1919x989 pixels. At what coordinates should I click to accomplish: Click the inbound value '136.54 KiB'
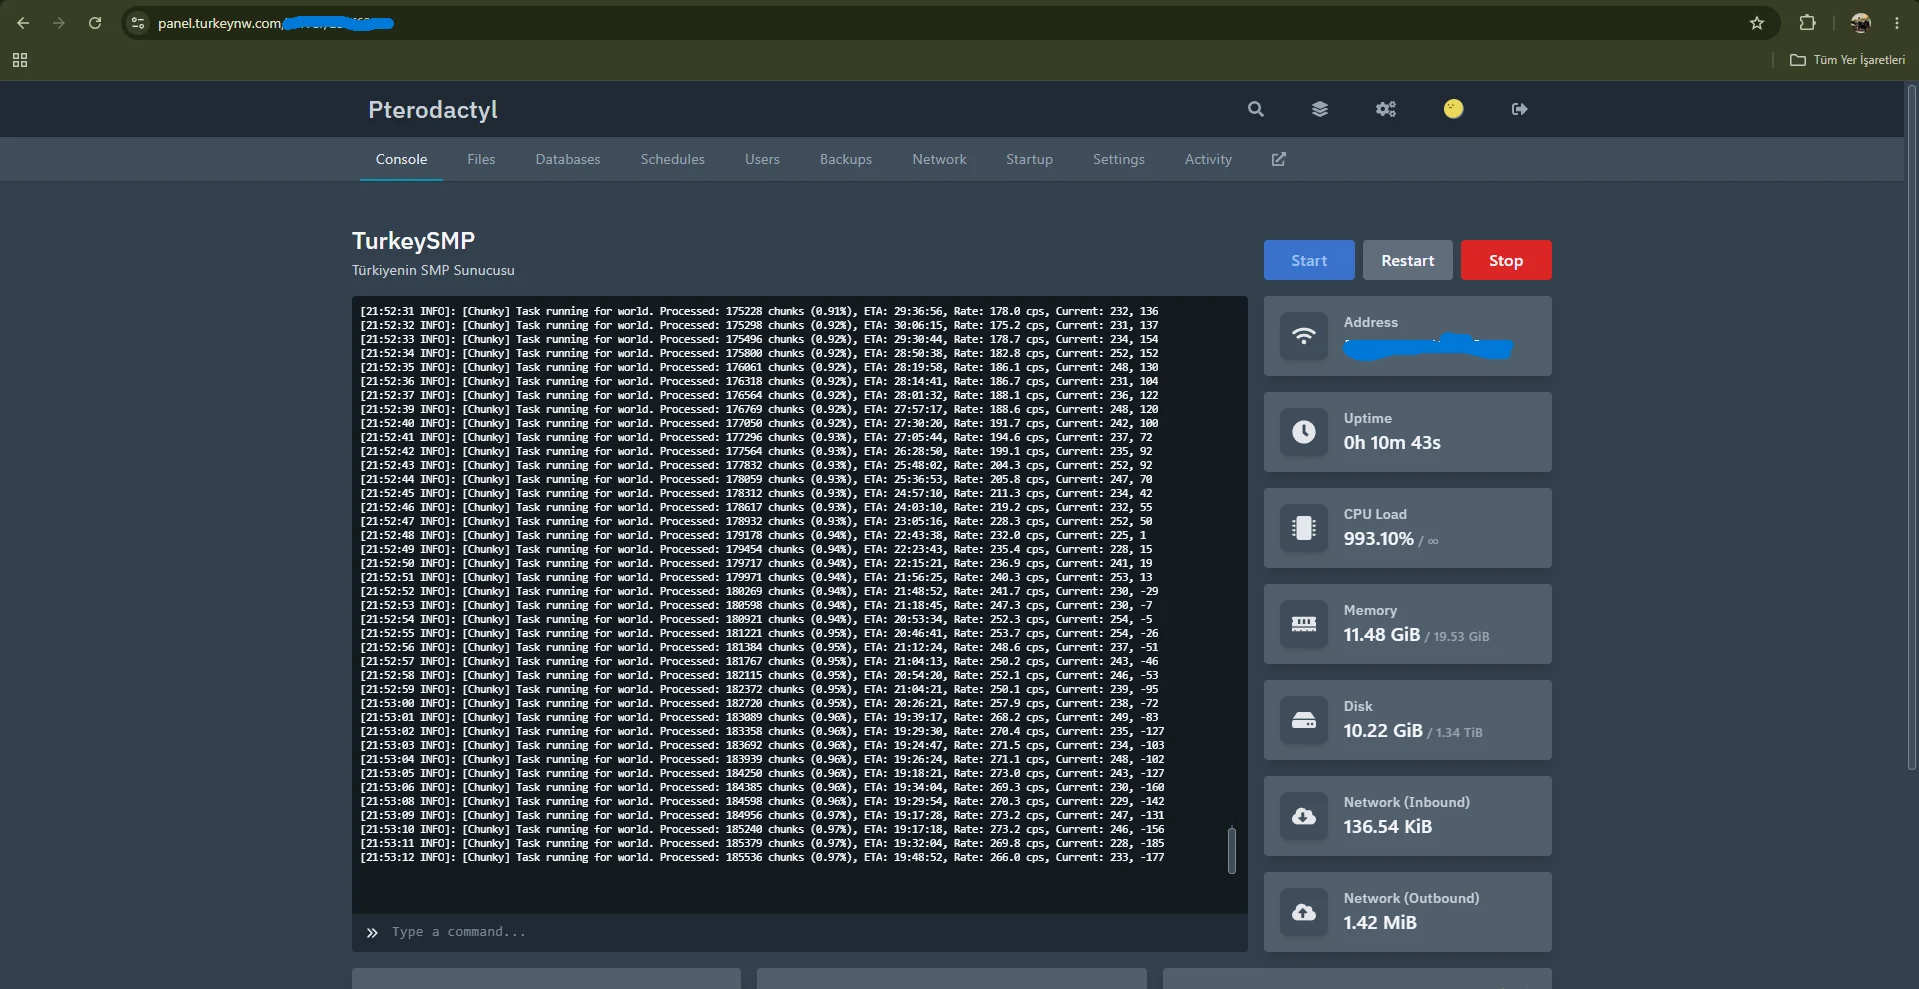(x=1388, y=827)
